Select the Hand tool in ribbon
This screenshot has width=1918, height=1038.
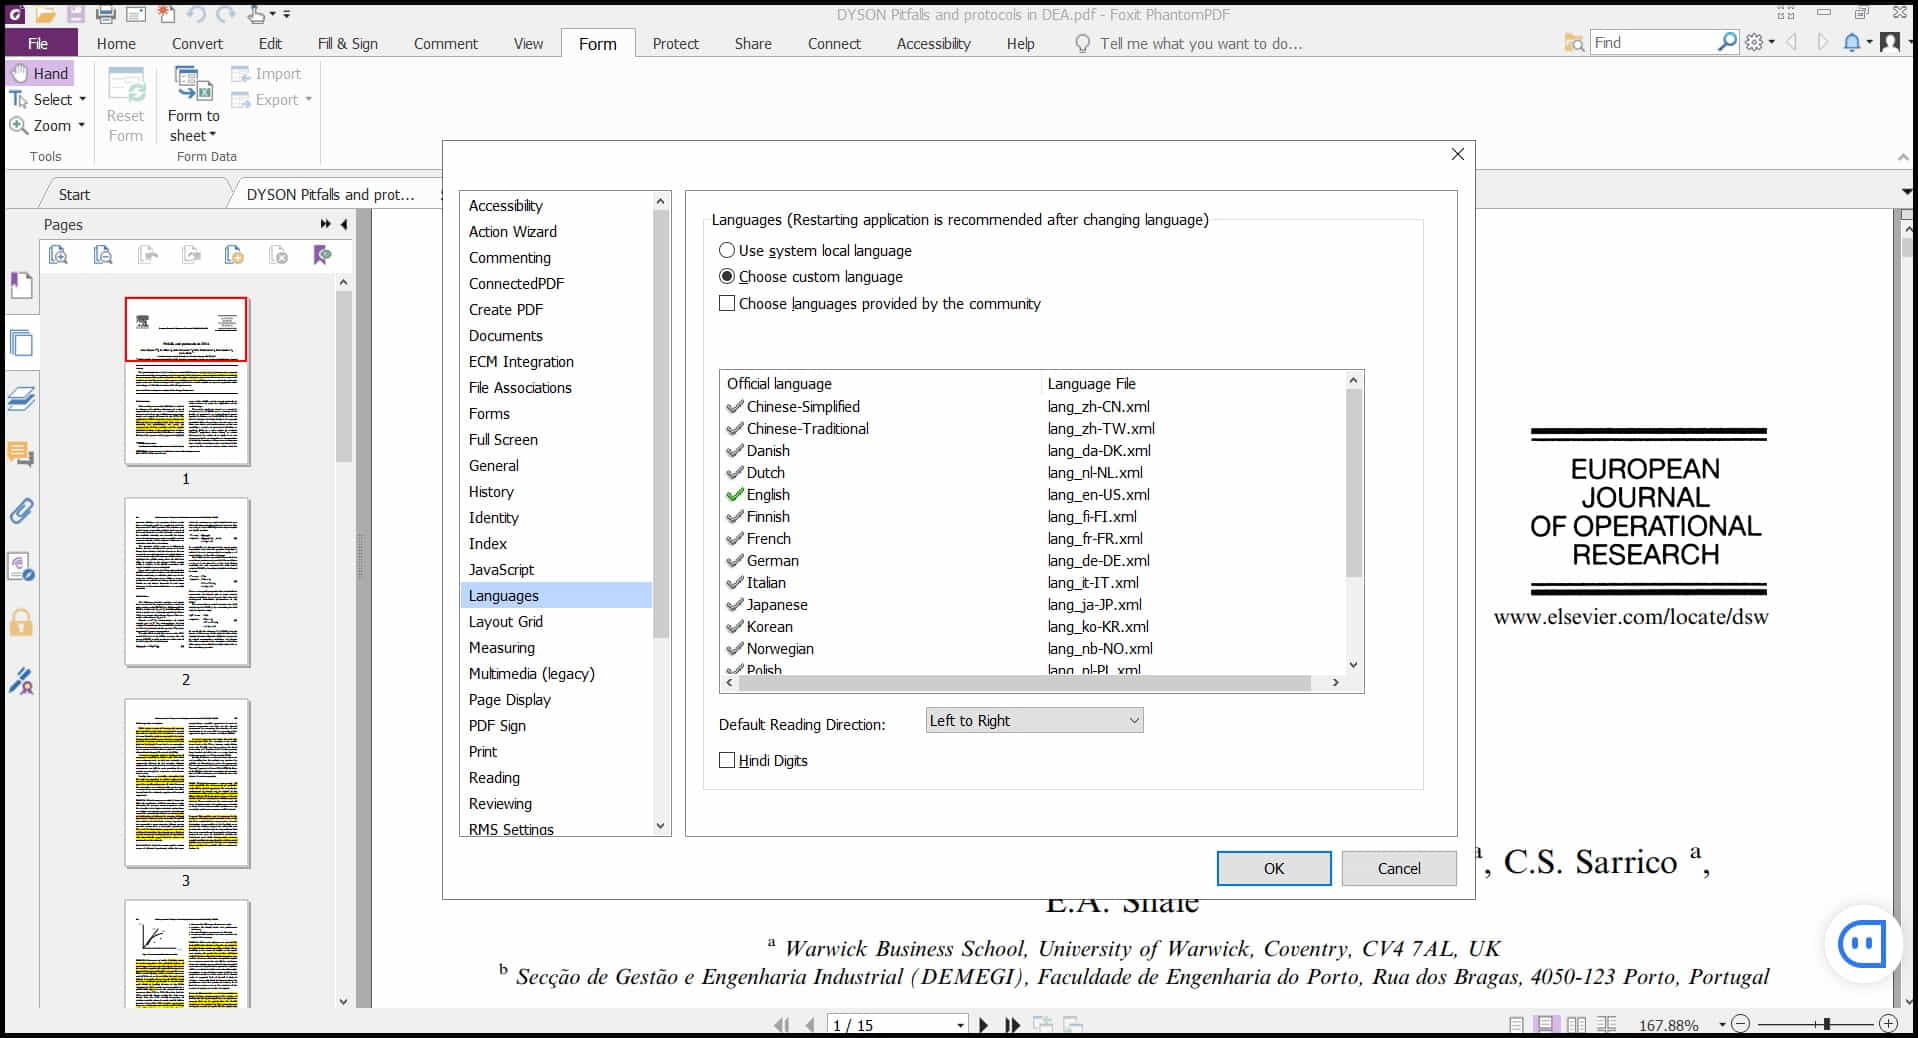point(40,73)
